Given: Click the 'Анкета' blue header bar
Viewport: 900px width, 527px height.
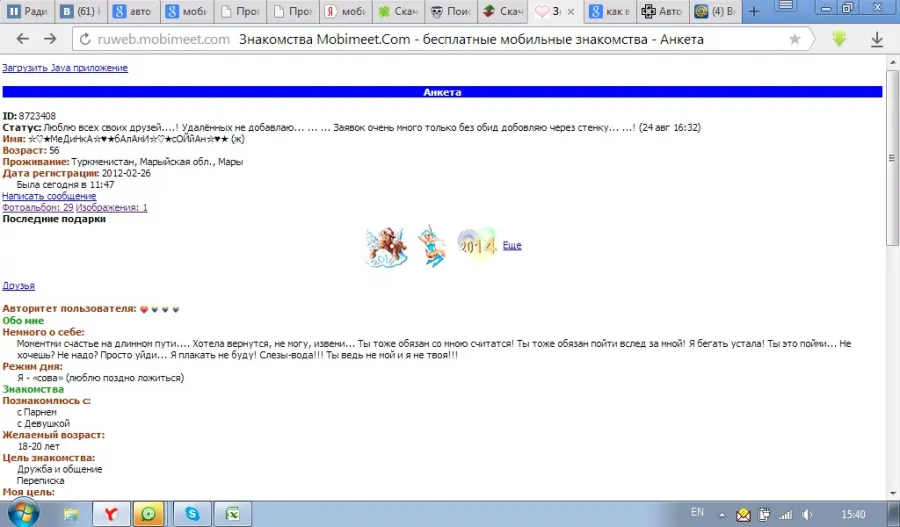Looking at the screenshot, I should [442, 92].
